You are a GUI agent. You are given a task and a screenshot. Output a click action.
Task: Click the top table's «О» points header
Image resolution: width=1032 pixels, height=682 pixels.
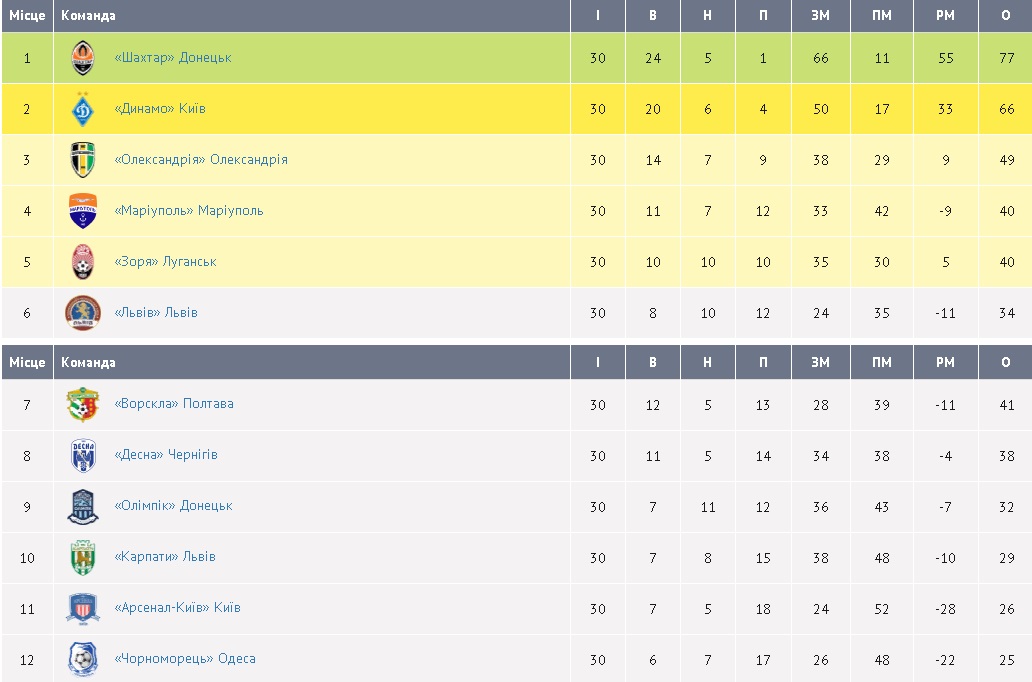coord(1006,16)
